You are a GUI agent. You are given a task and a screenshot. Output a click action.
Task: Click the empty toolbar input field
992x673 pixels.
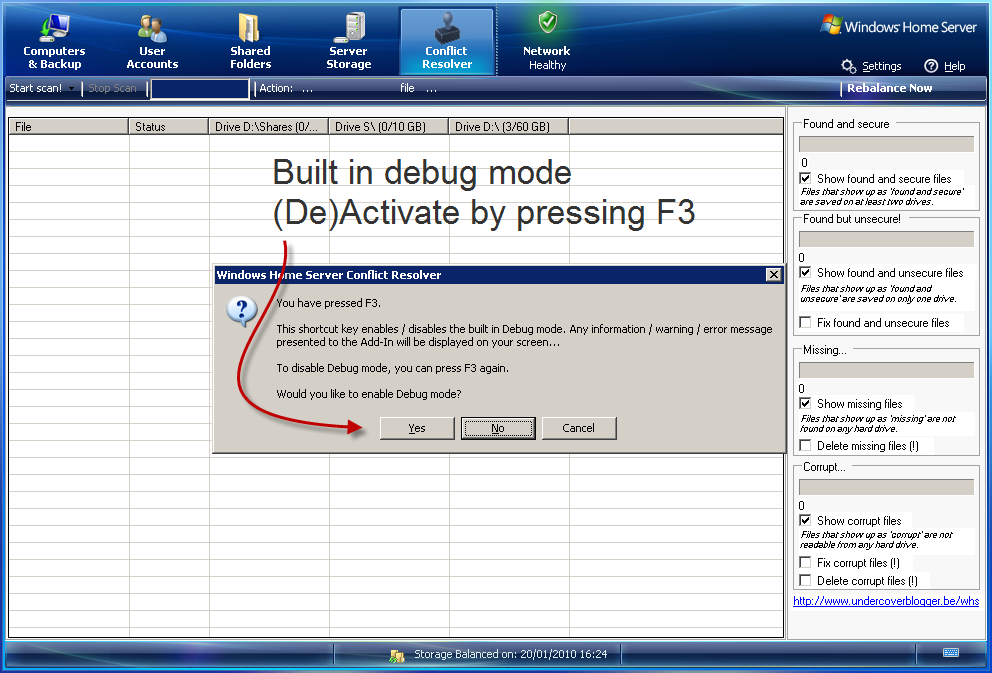[x=200, y=89]
